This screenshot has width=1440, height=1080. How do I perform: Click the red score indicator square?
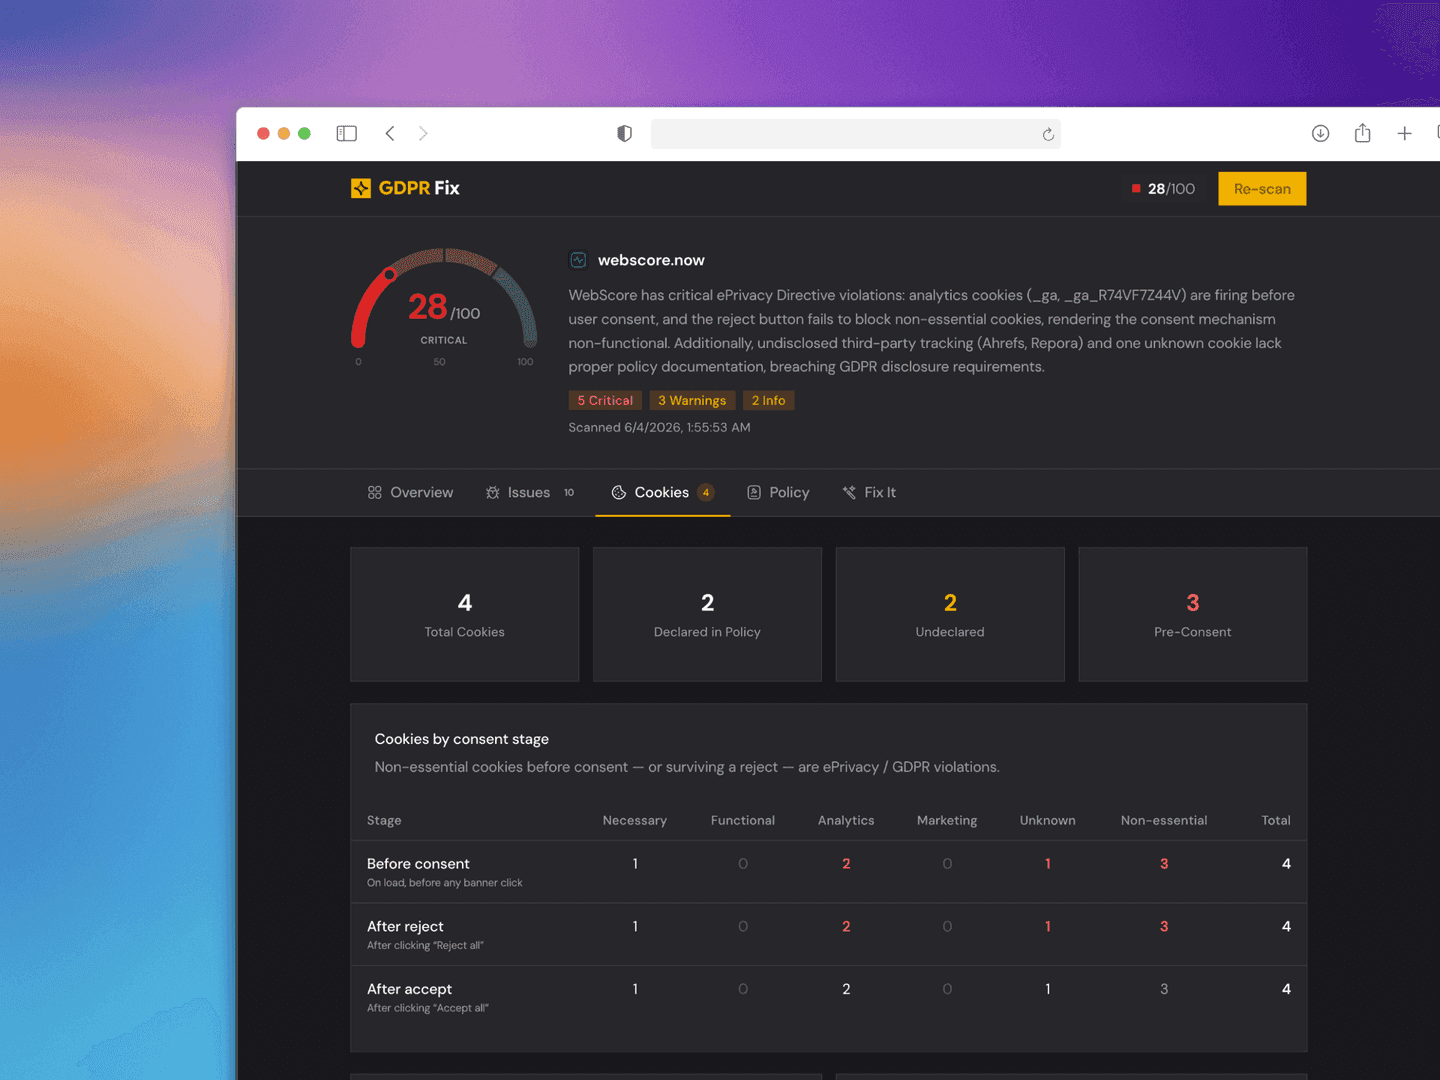(x=1136, y=188)
